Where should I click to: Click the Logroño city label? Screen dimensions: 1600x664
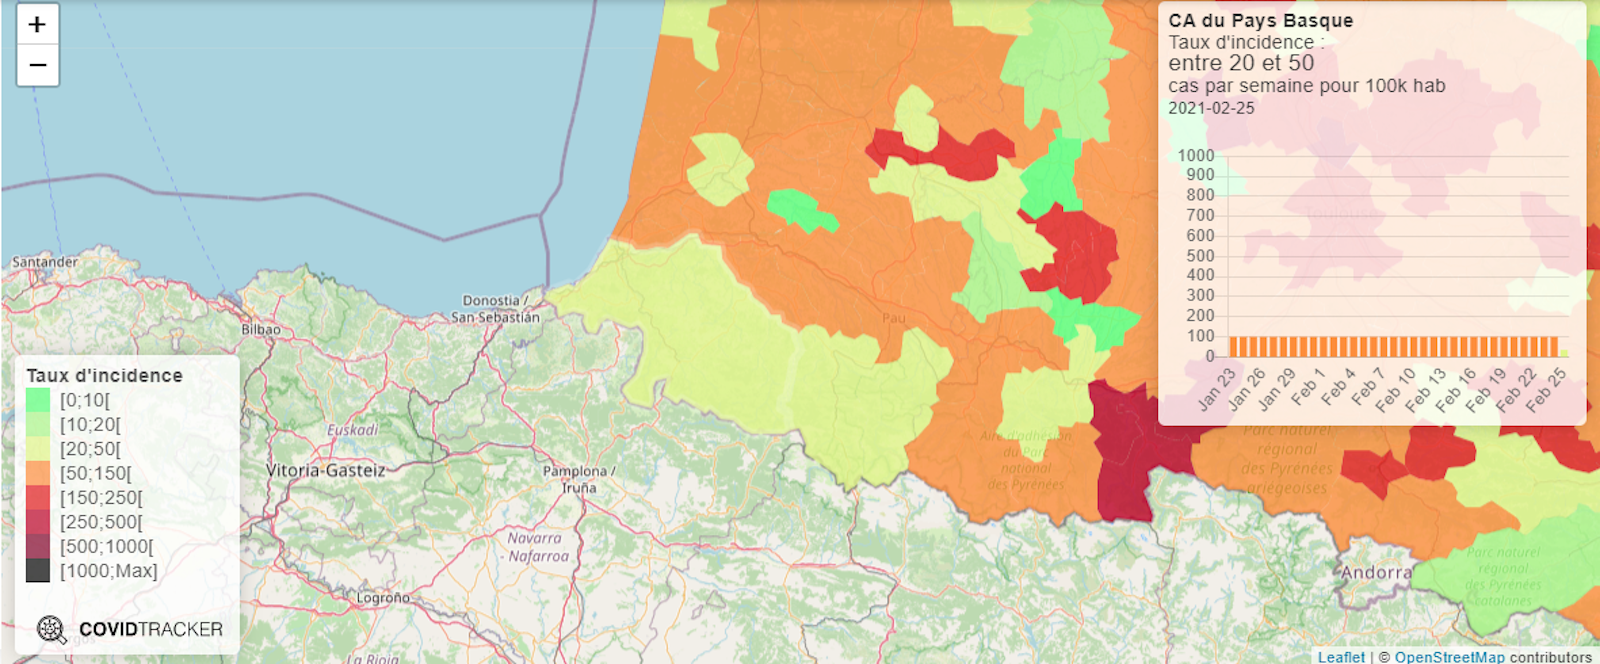383,598
